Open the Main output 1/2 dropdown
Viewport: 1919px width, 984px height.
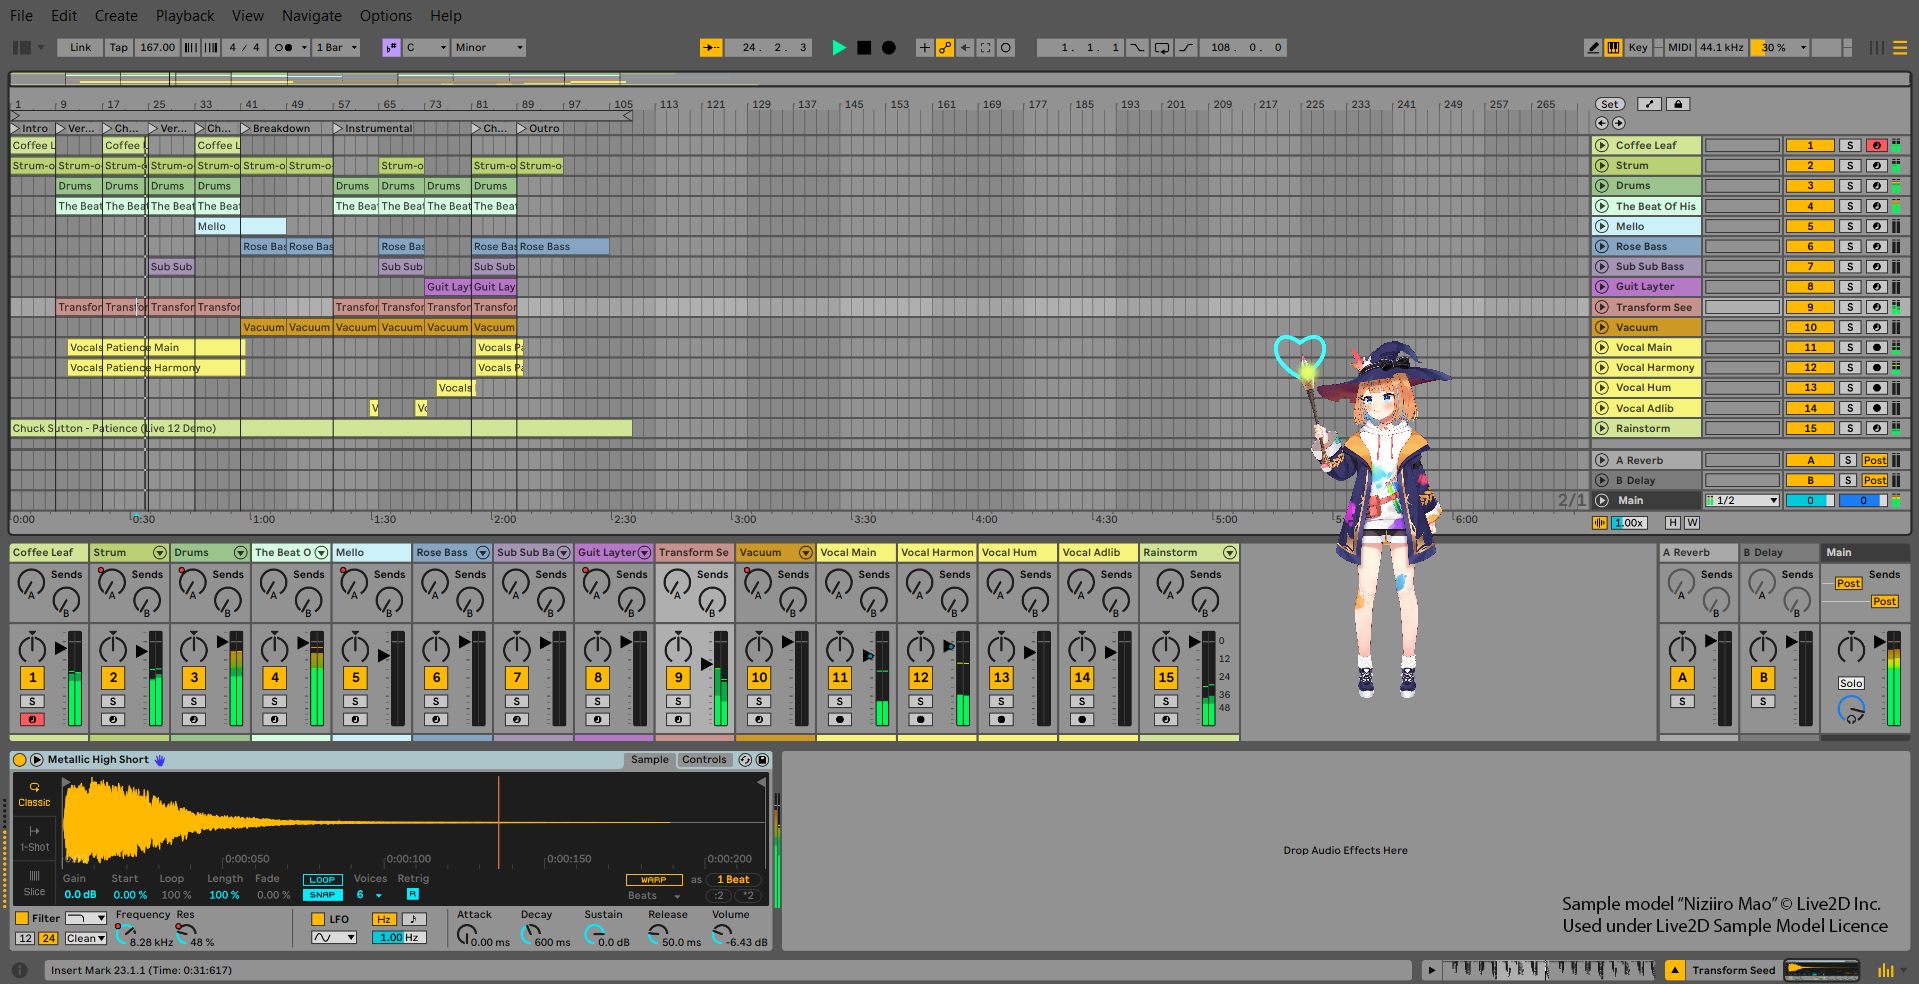[1743, 500]
